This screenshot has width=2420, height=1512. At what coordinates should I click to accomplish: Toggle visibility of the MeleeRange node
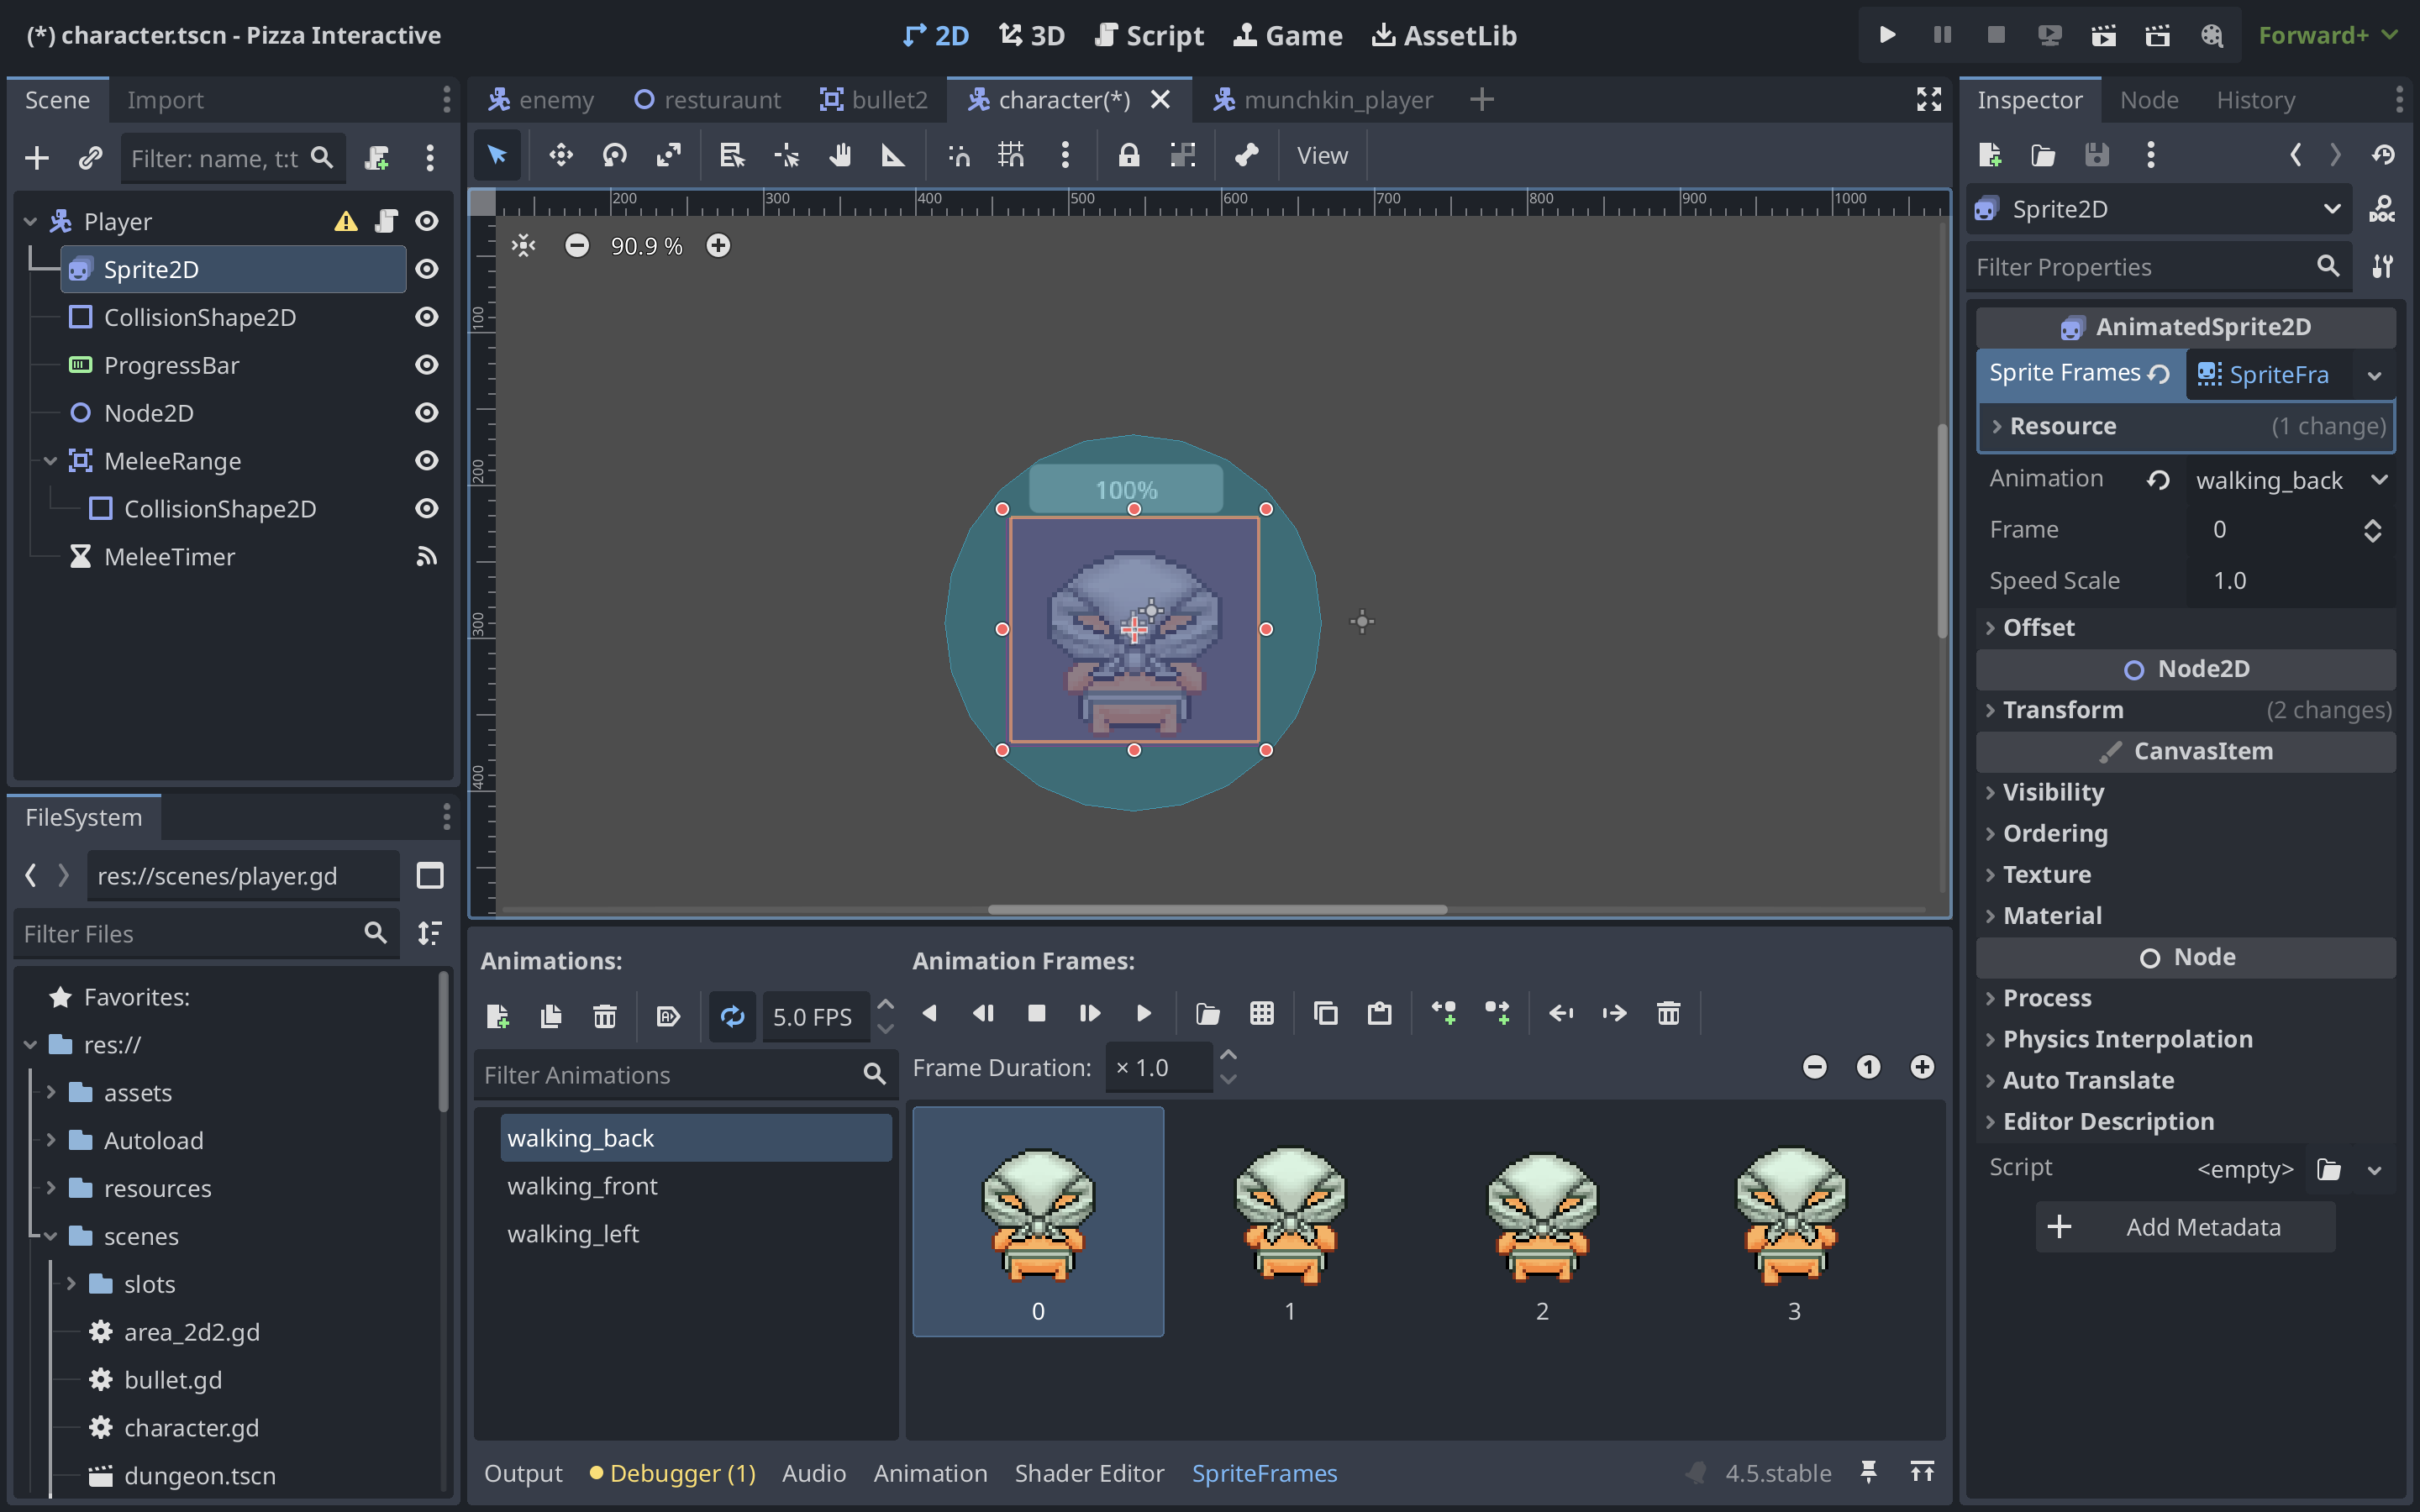click(427, 461)
